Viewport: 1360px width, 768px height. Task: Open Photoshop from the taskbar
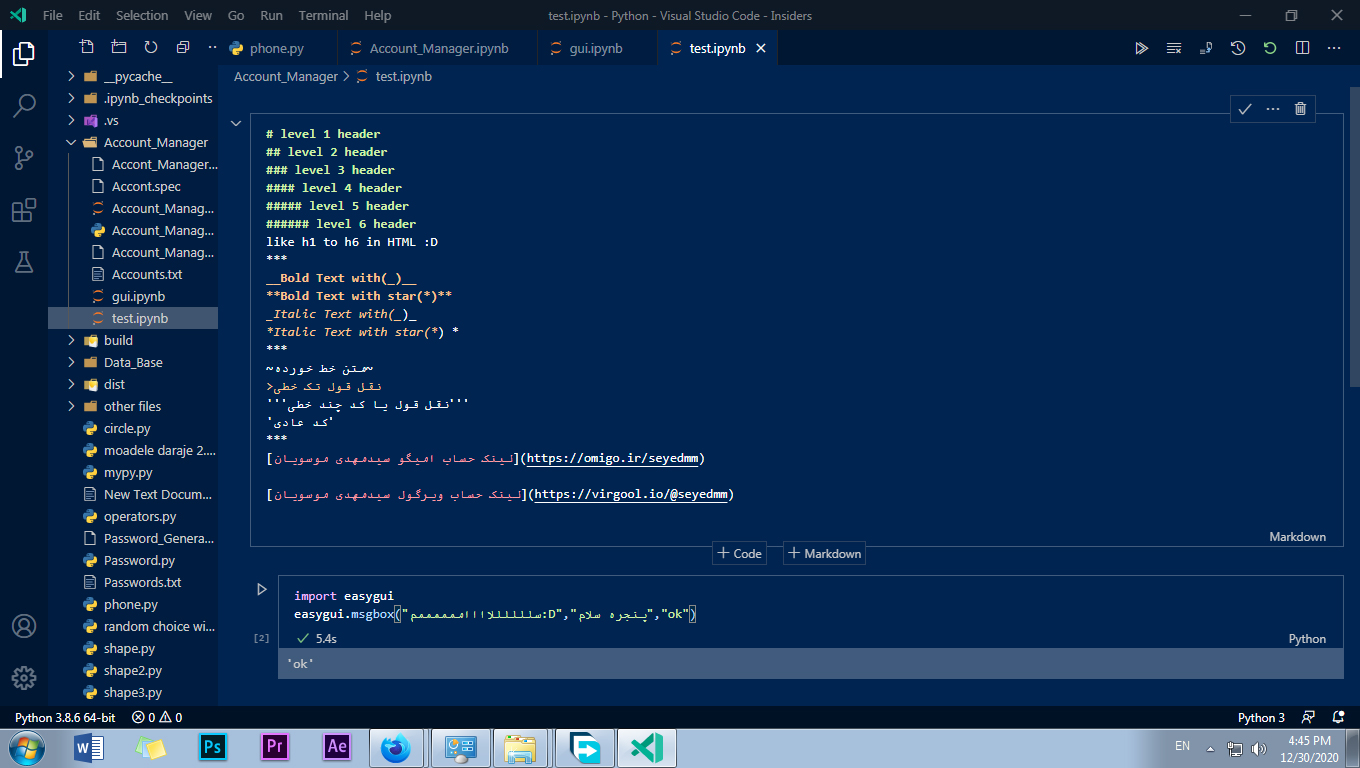click(213, 747)
